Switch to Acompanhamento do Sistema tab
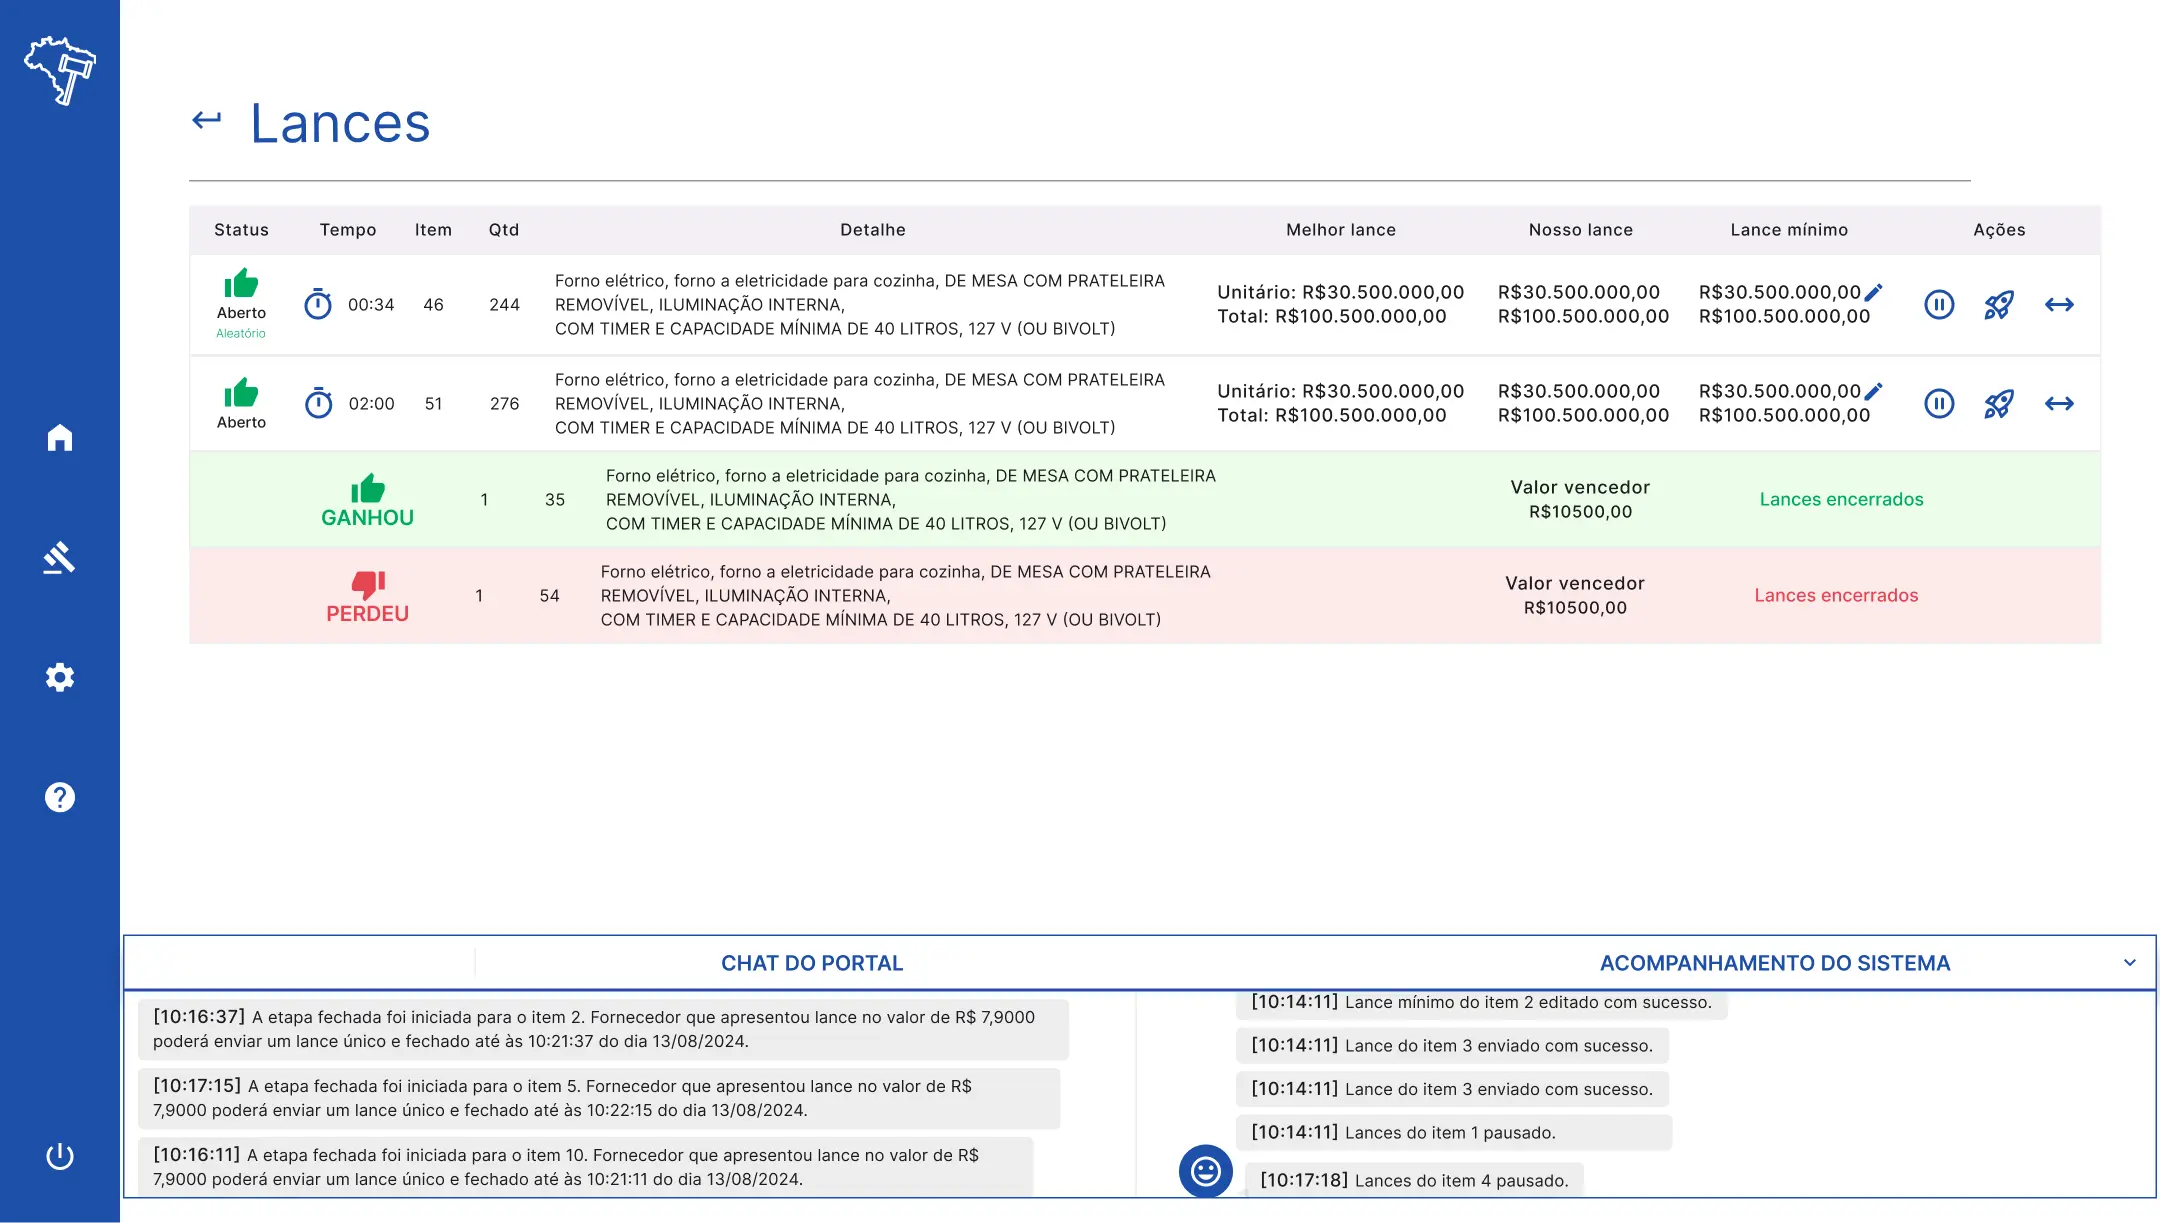This screenshot has width=2160, height=1223. pyautogui.click(x=1774, y=963)
